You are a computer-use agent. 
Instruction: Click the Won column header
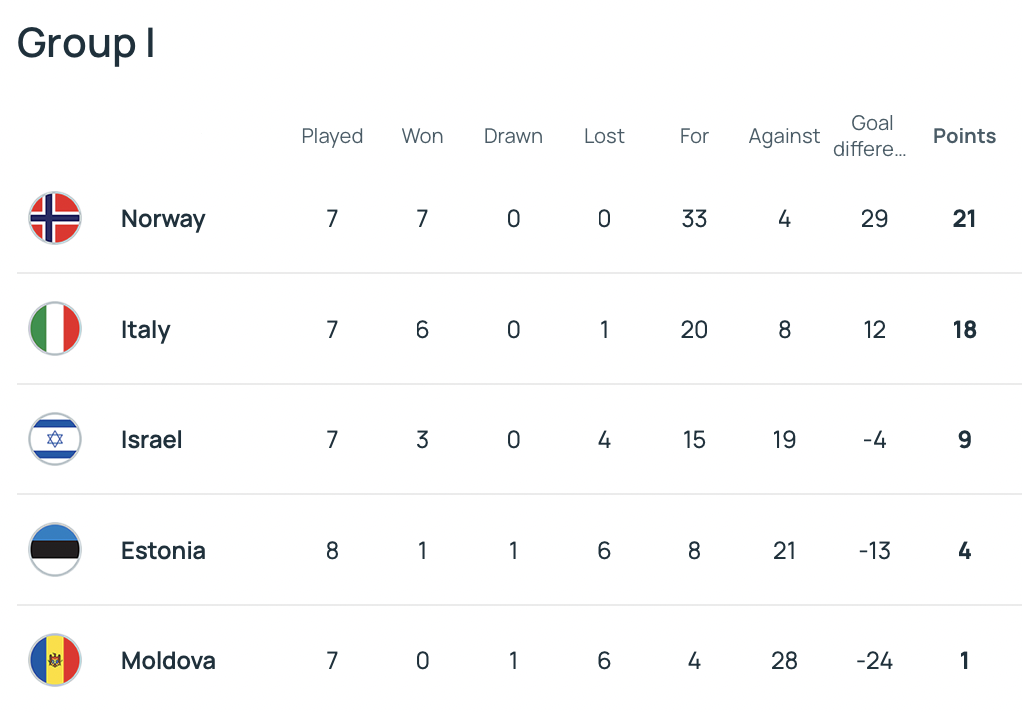[x=422, y=136]
